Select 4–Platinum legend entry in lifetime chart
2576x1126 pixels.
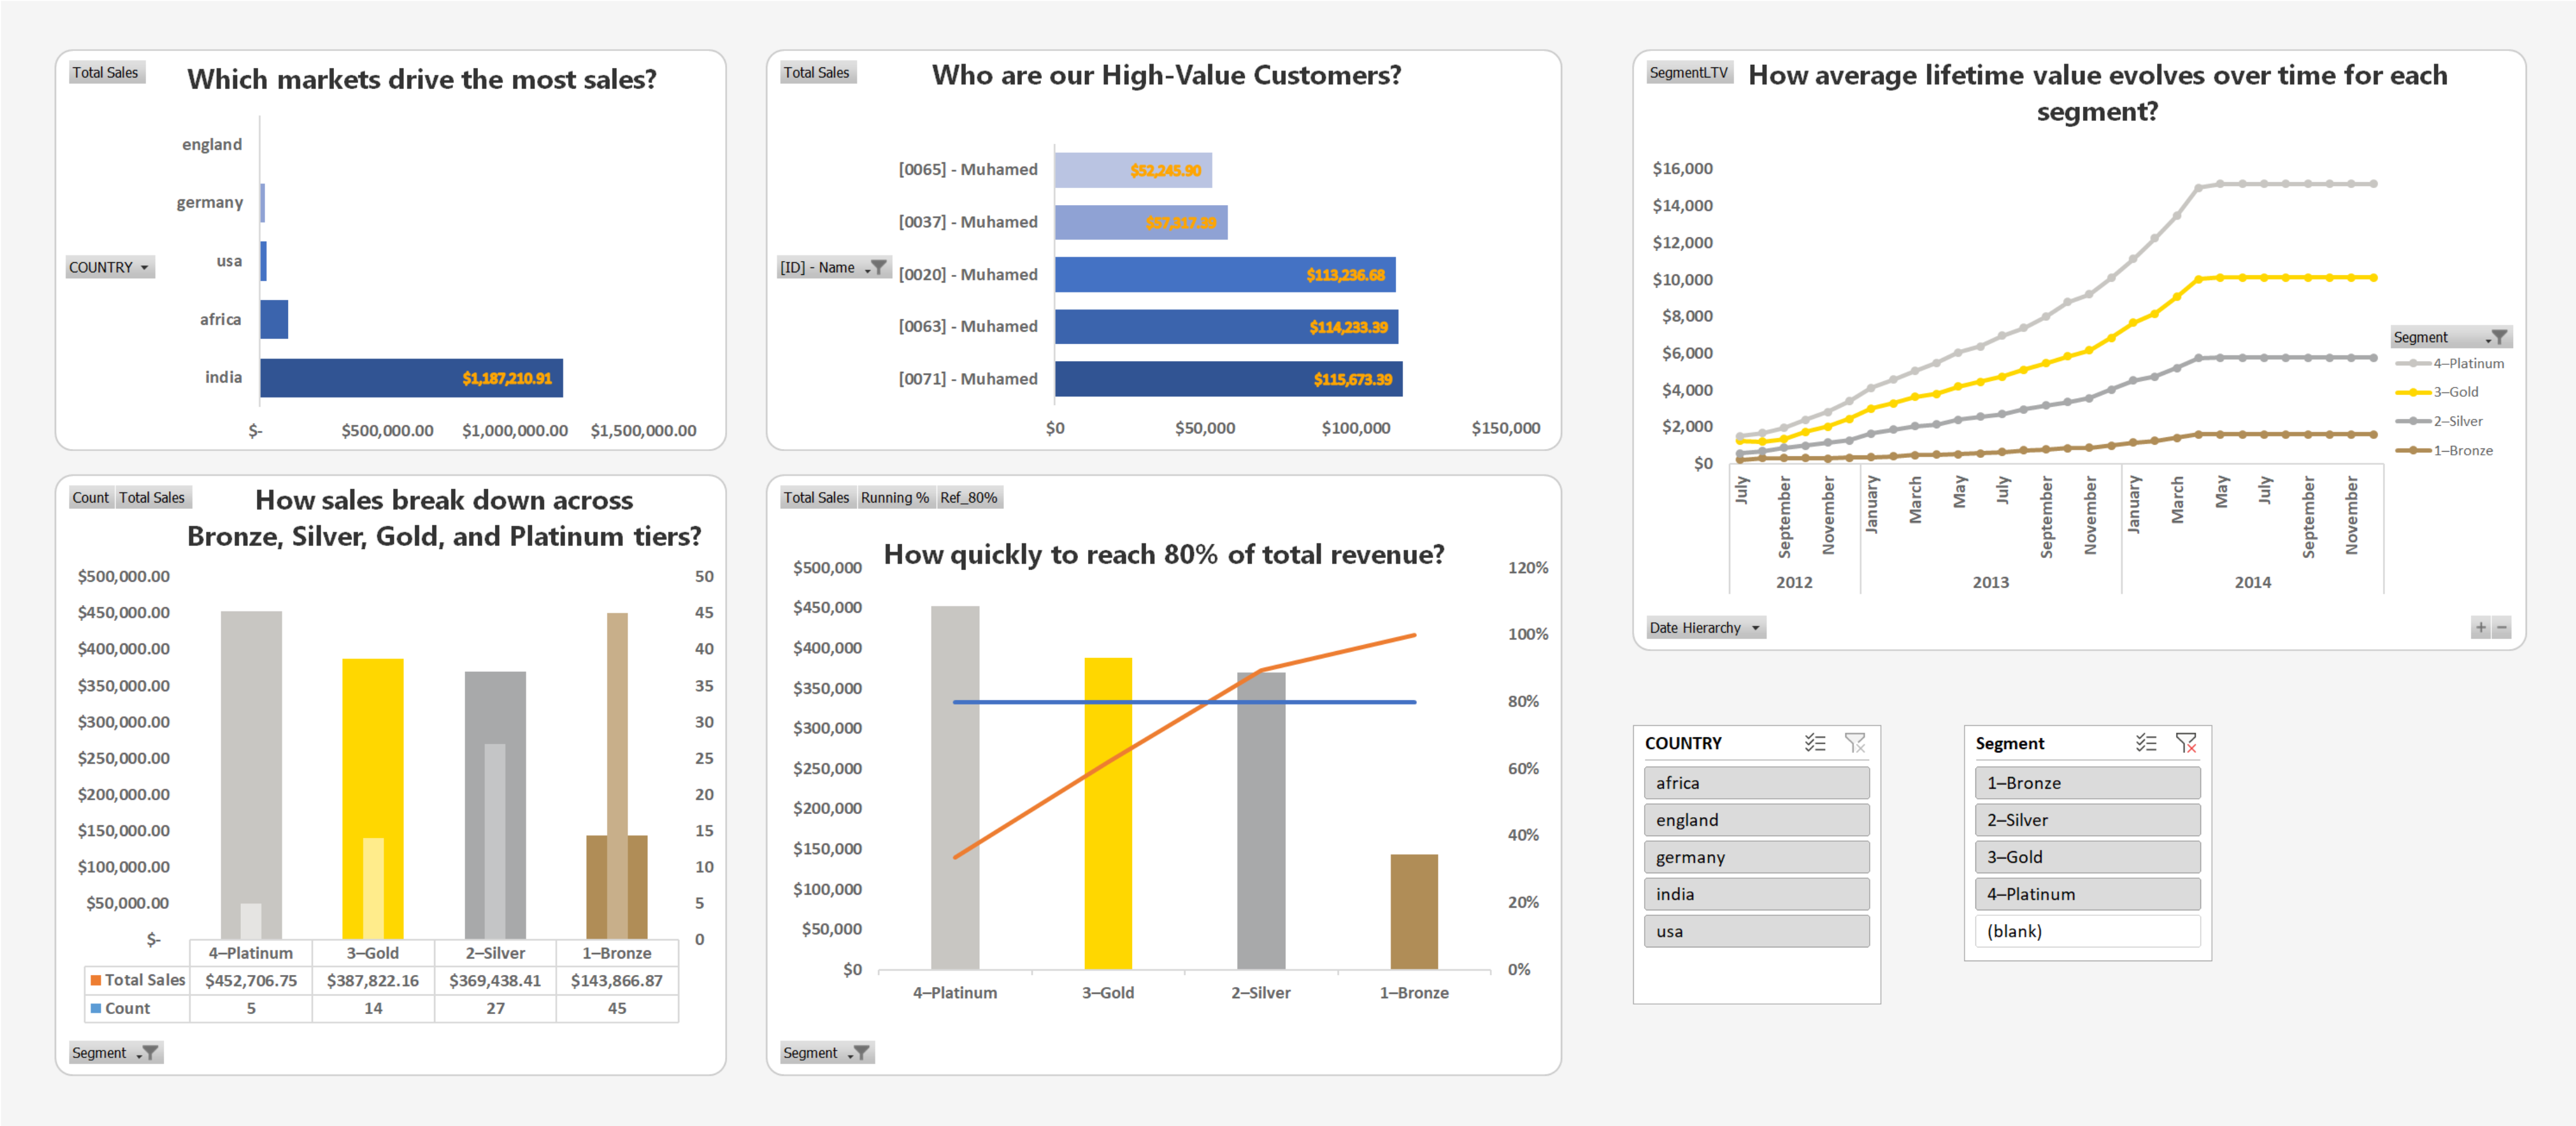pos(2450,363)
